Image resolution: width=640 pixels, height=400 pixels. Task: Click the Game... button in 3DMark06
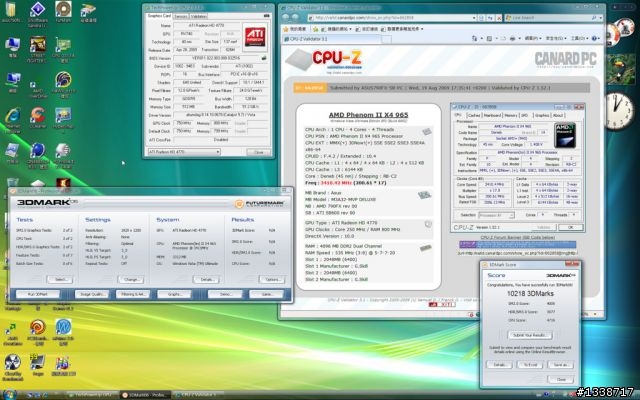point(267,294)
